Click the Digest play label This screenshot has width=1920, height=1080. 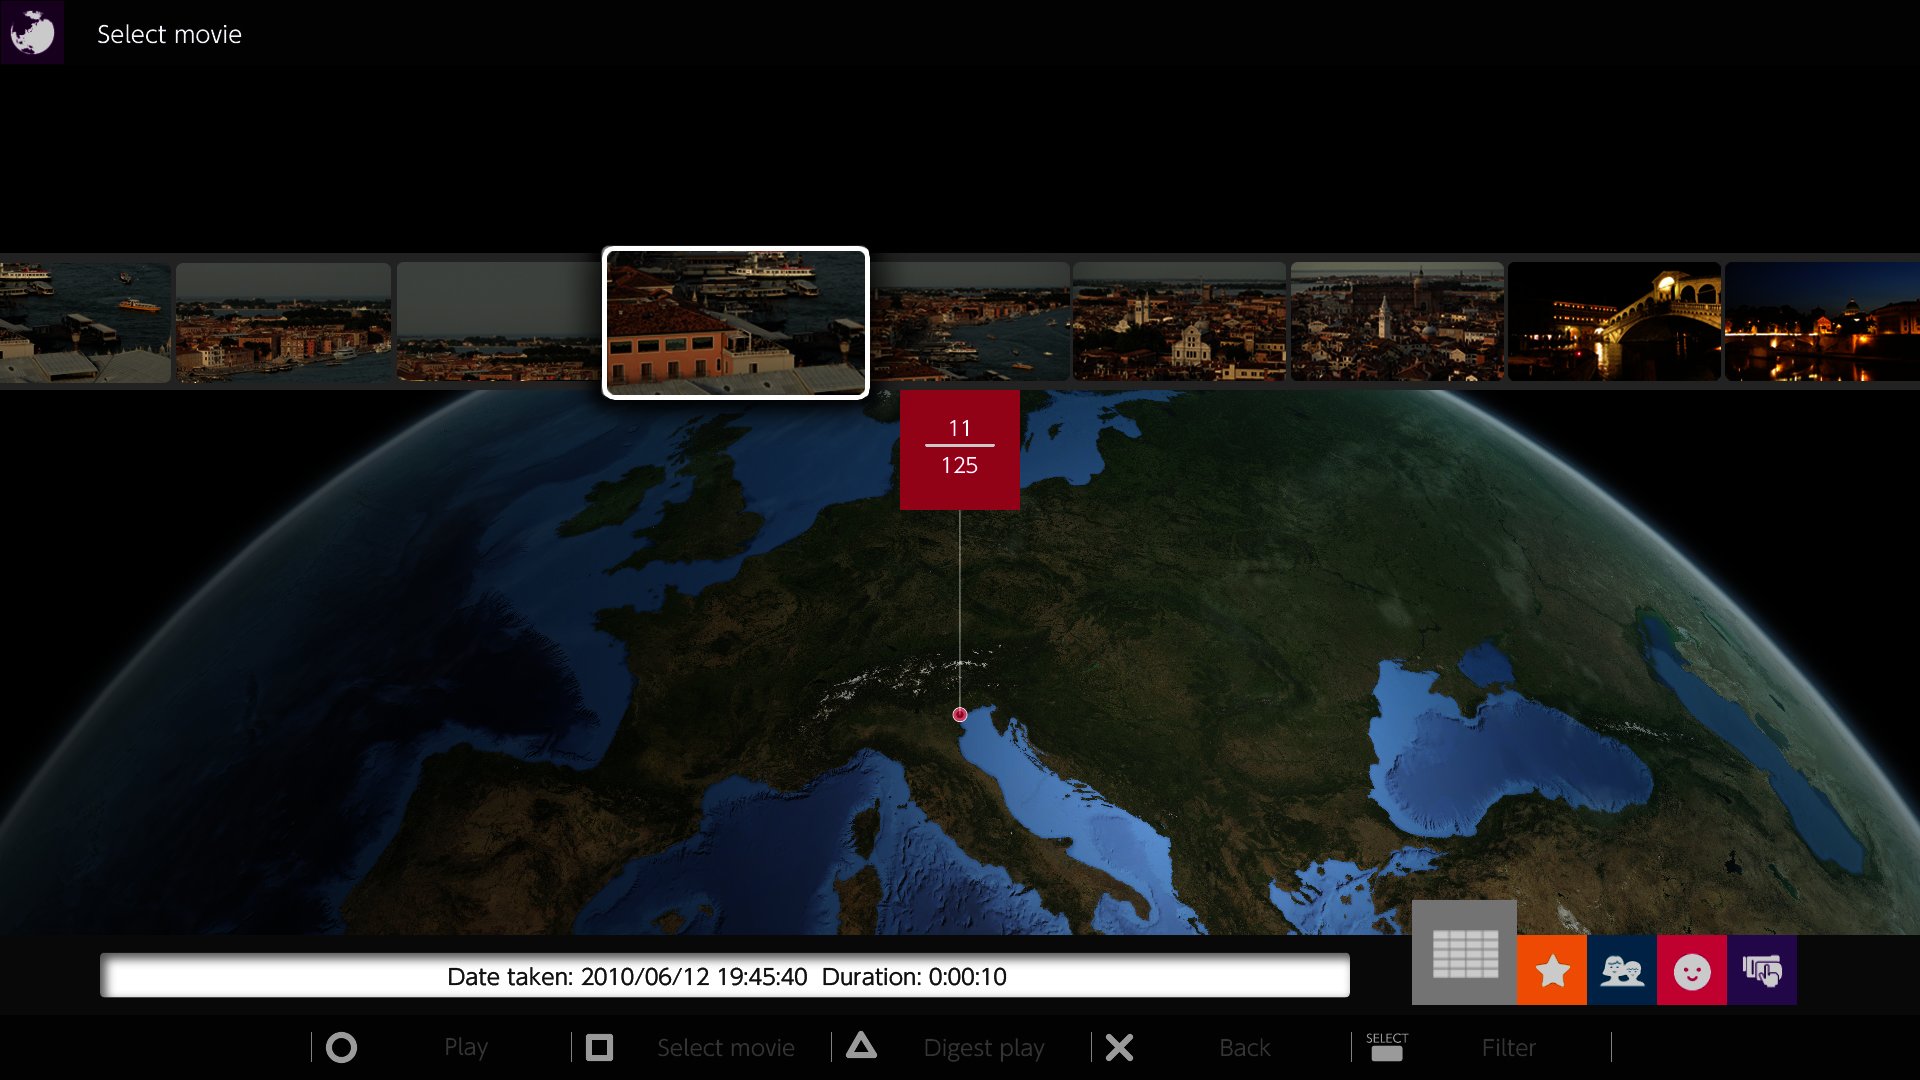point(984,1048)
